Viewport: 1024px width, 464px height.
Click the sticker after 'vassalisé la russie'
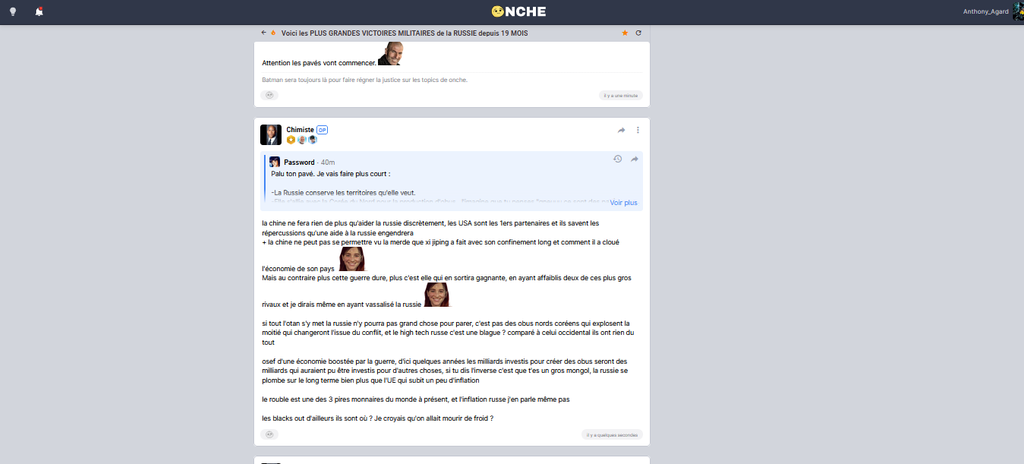tap(436, 295)
